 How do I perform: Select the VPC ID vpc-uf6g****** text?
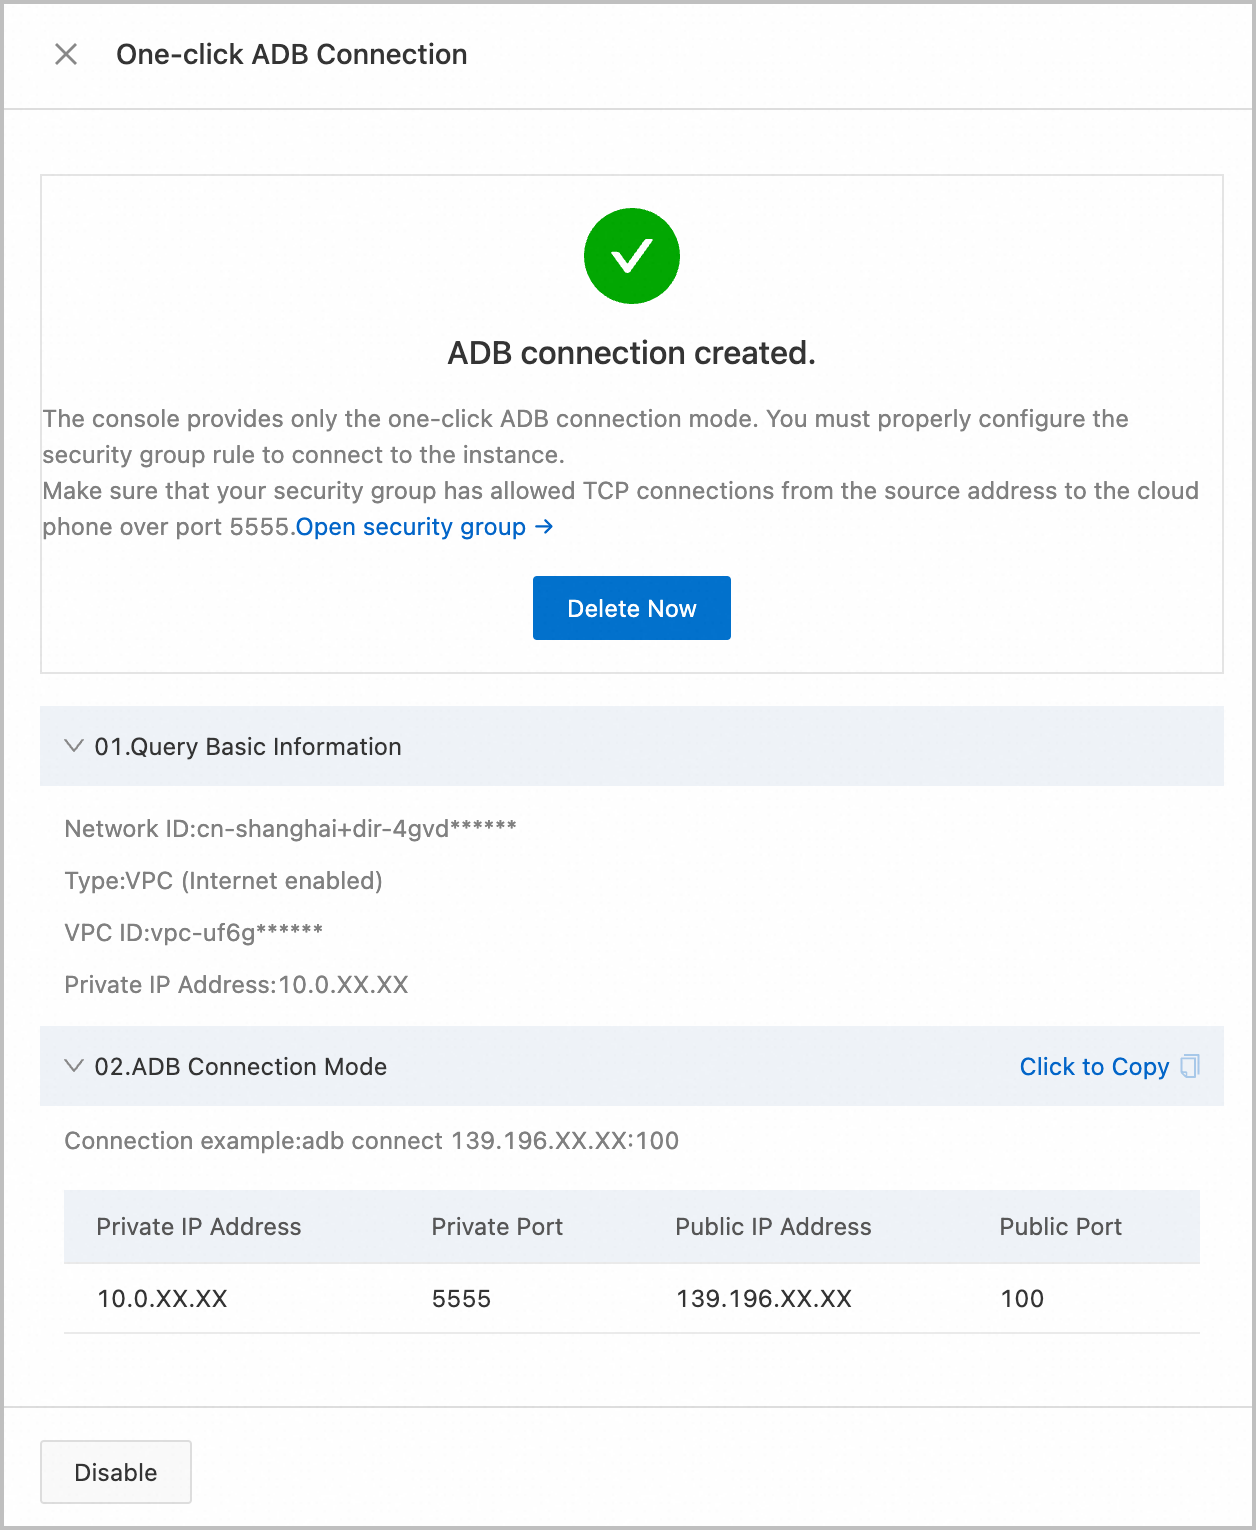(194, 932)
